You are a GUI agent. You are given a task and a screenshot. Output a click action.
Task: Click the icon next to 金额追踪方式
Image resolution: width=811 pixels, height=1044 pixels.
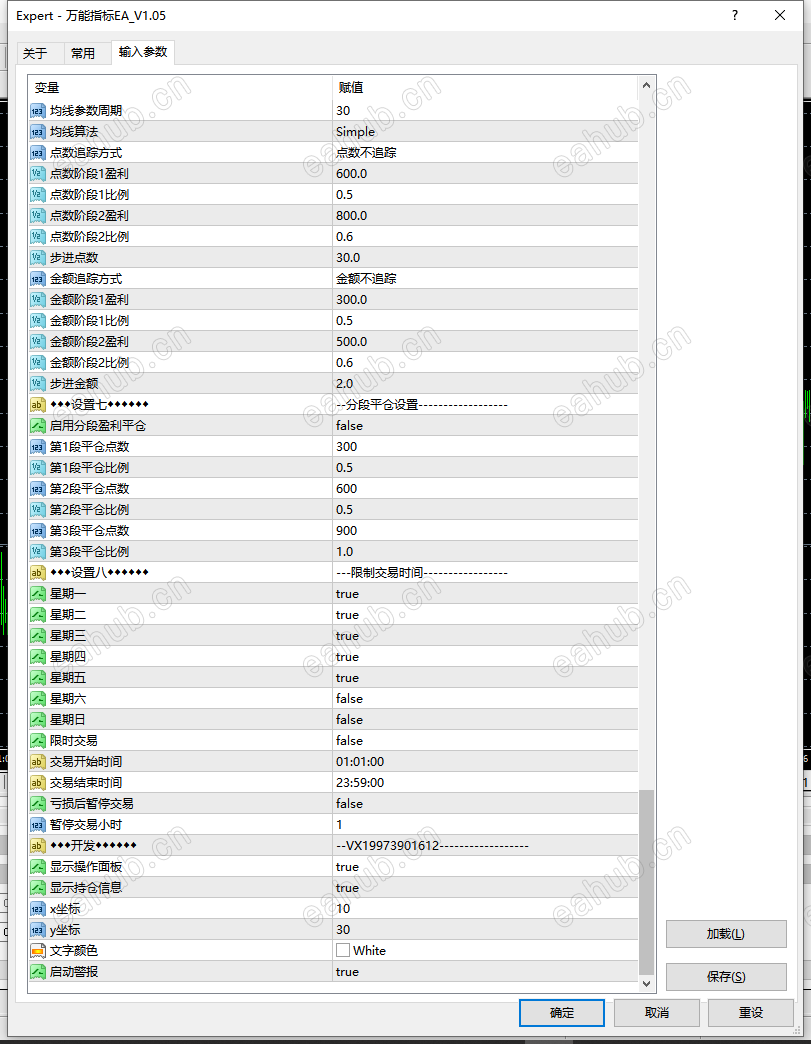(x=38, y=279)
